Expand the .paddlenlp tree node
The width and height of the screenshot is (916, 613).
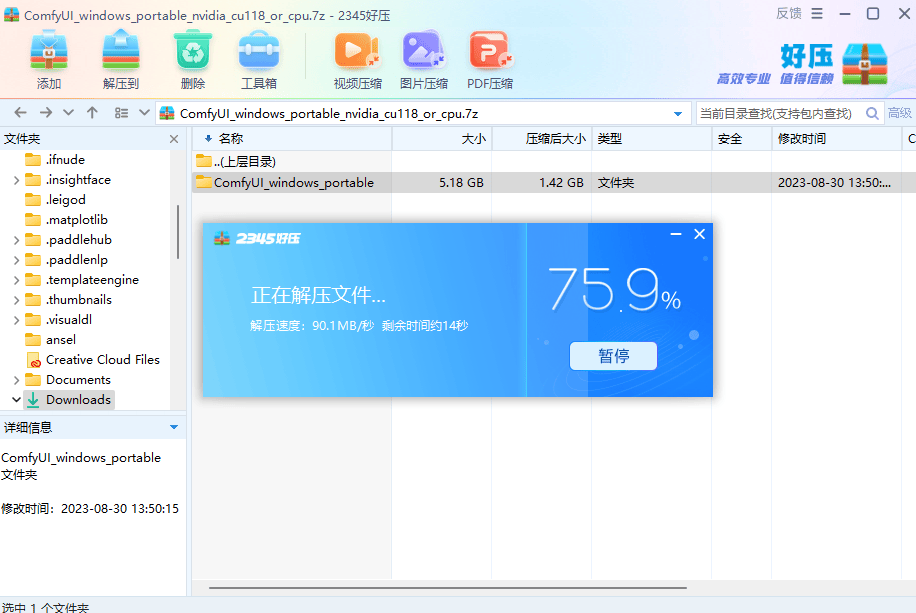point(16,260)
